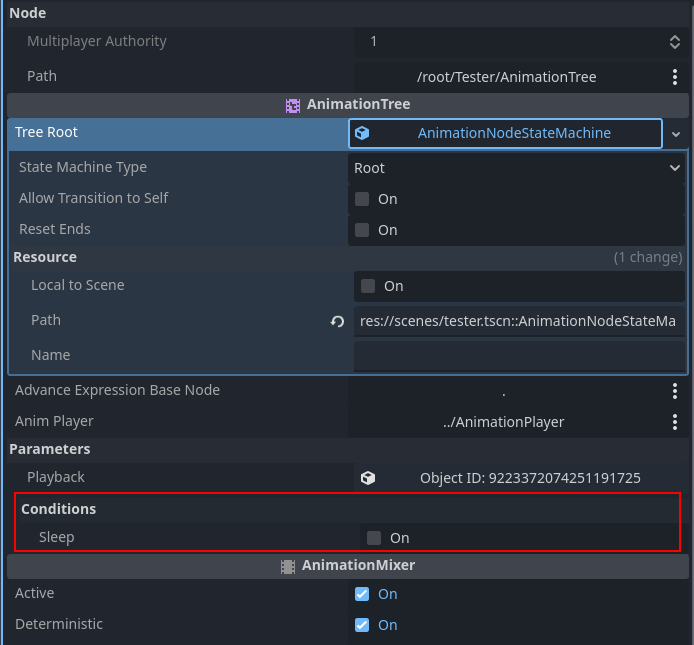Open three-dot menu for Anim Player
The image size is (694, 645).
pos(675,422)
